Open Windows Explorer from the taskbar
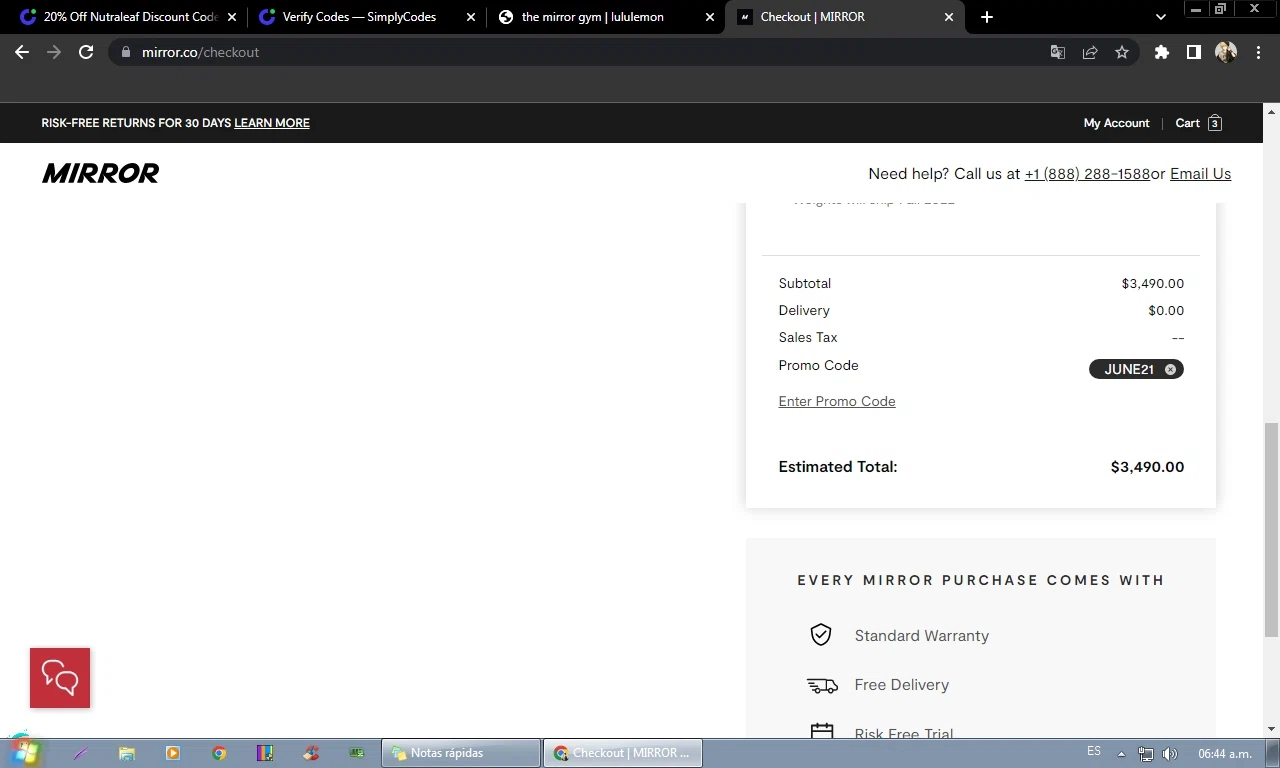The height and width of the screenshot is (768, 1280). tap(127, 753)
